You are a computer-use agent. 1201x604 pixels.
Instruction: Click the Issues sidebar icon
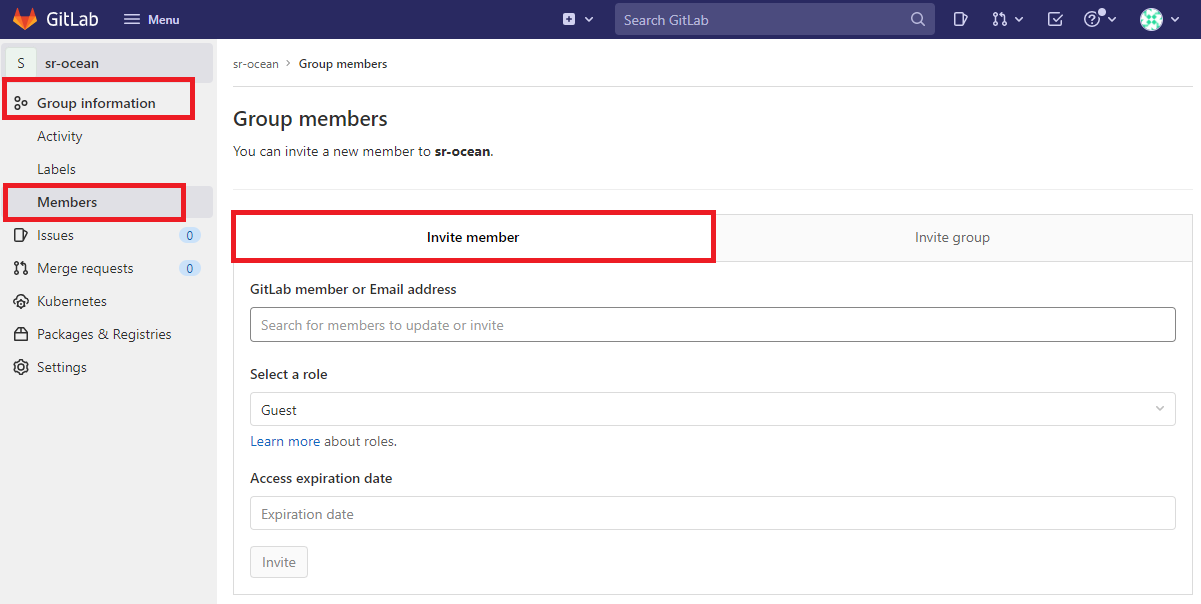(20, 235)
